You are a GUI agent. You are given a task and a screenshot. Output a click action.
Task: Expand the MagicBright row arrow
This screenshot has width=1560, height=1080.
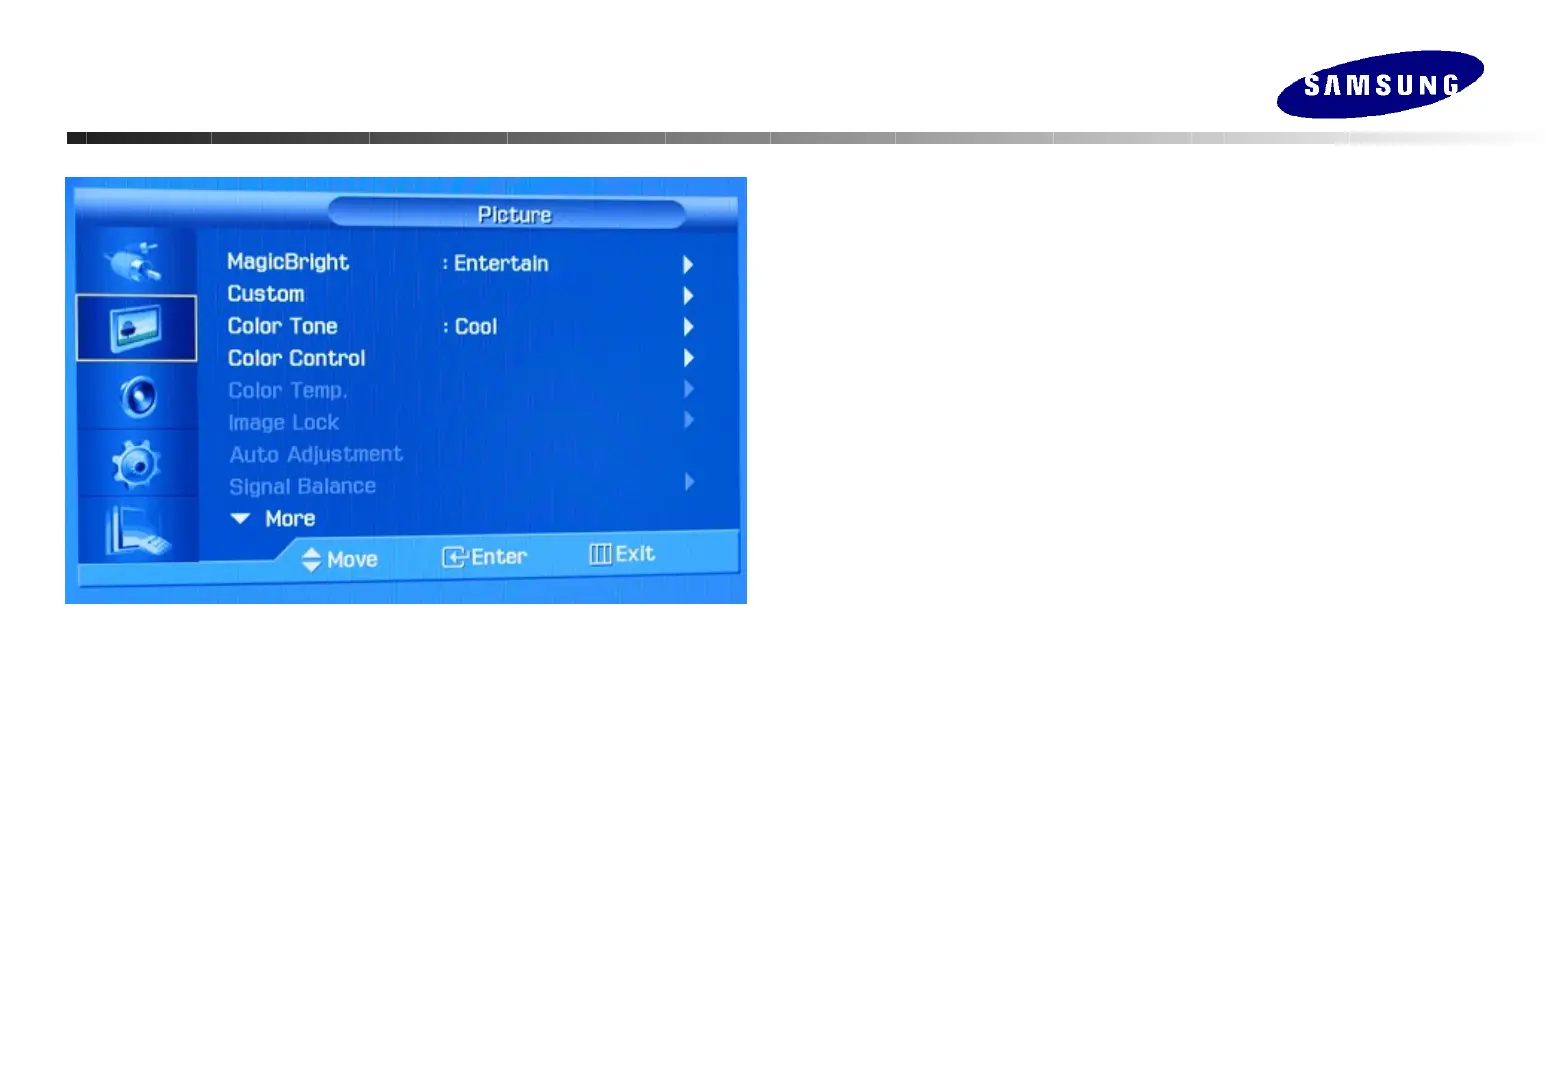point(688,264)
